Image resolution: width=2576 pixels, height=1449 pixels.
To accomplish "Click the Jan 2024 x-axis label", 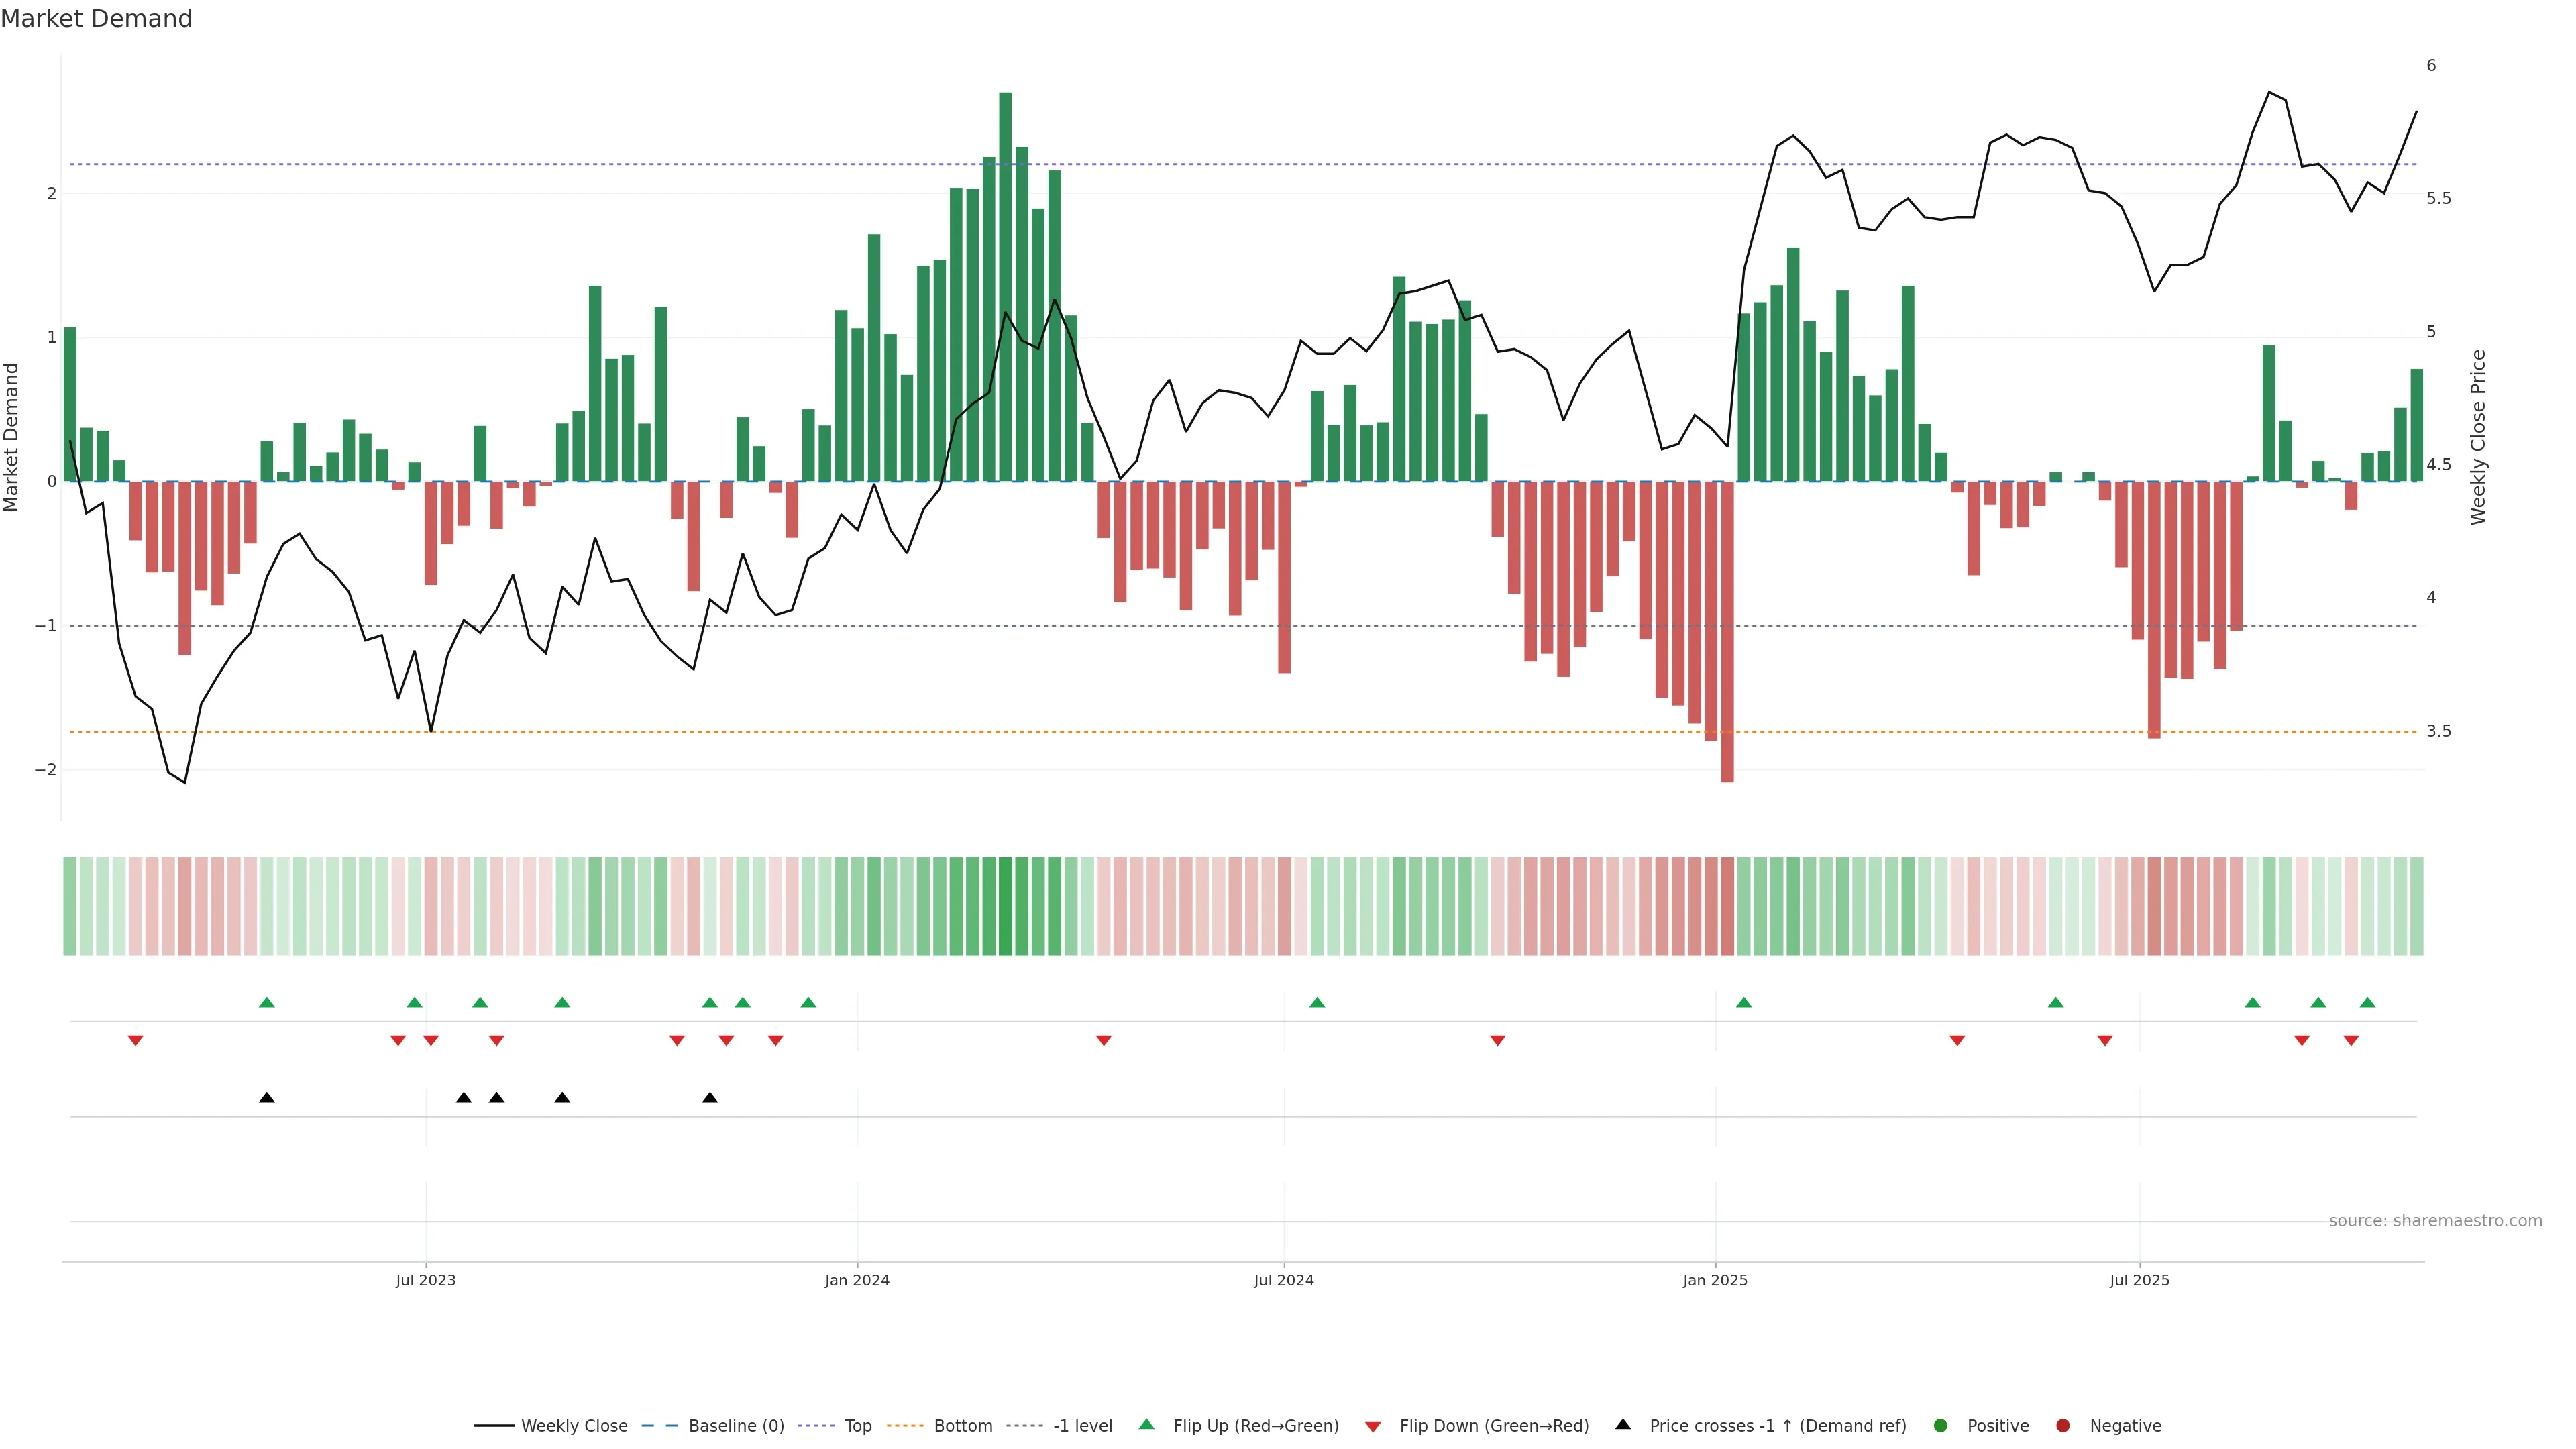I will (x=857, y=1280).
